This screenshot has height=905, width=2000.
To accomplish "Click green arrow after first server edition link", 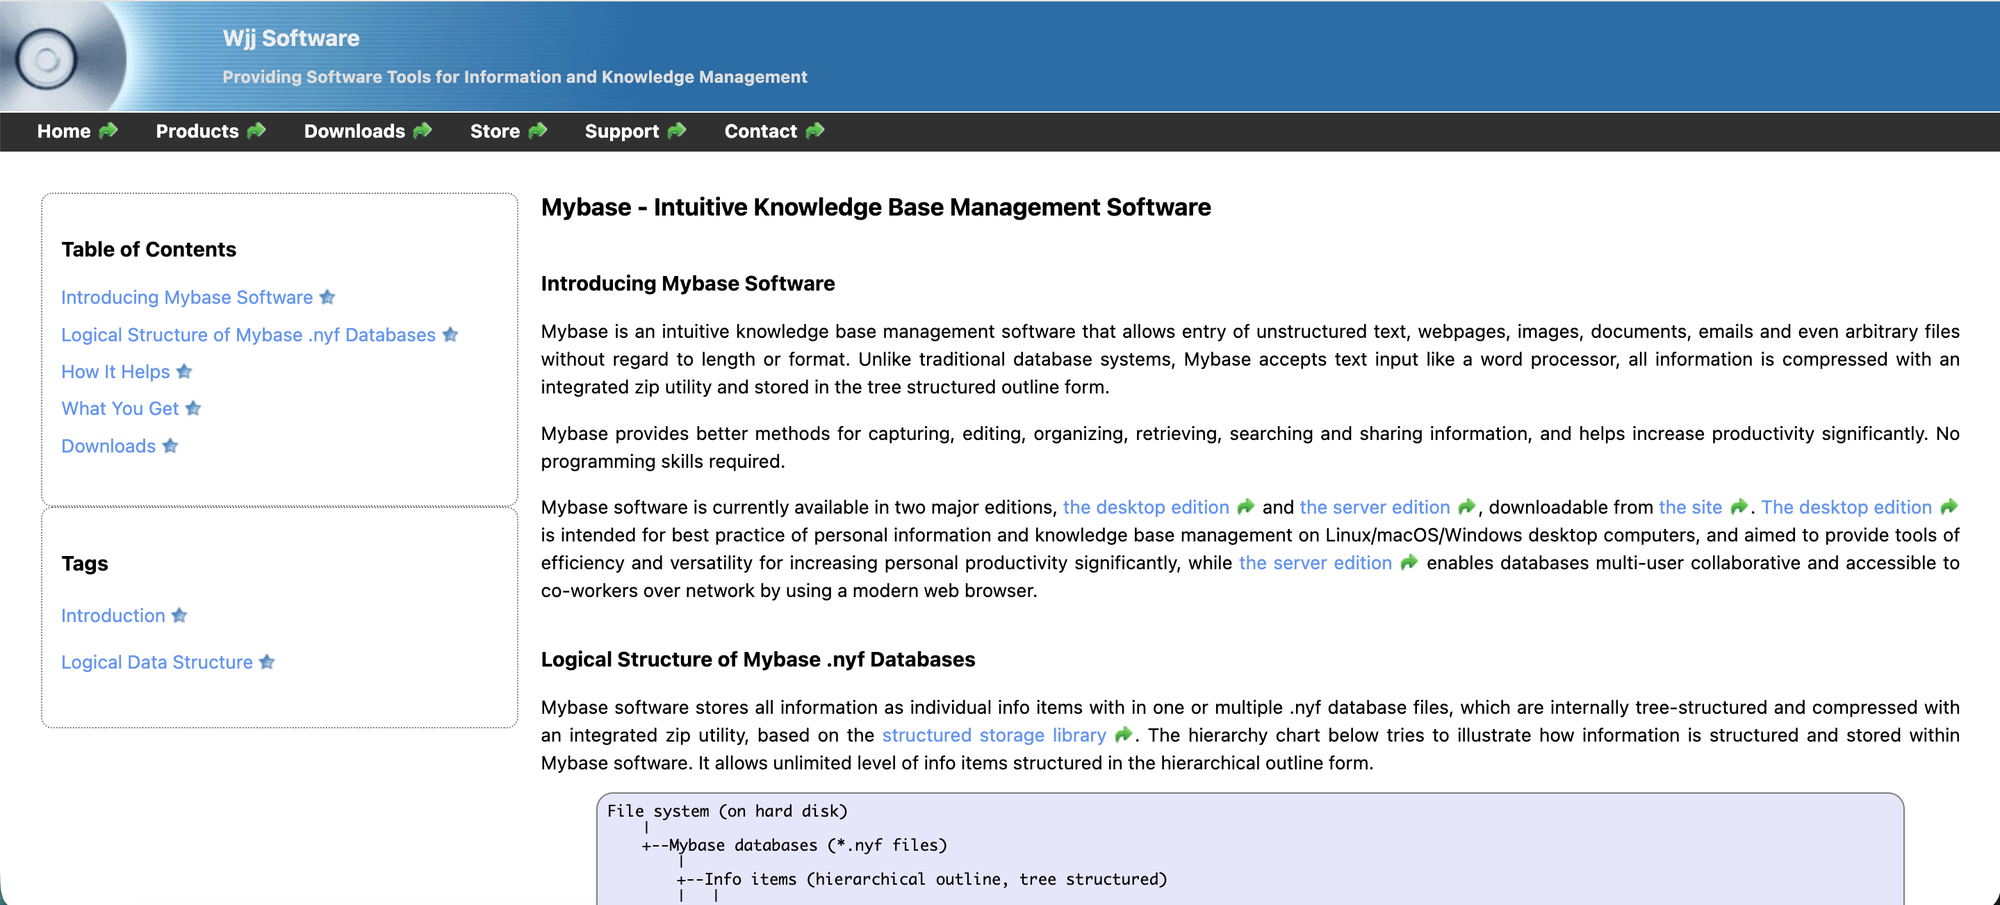I will (1467, 507).
